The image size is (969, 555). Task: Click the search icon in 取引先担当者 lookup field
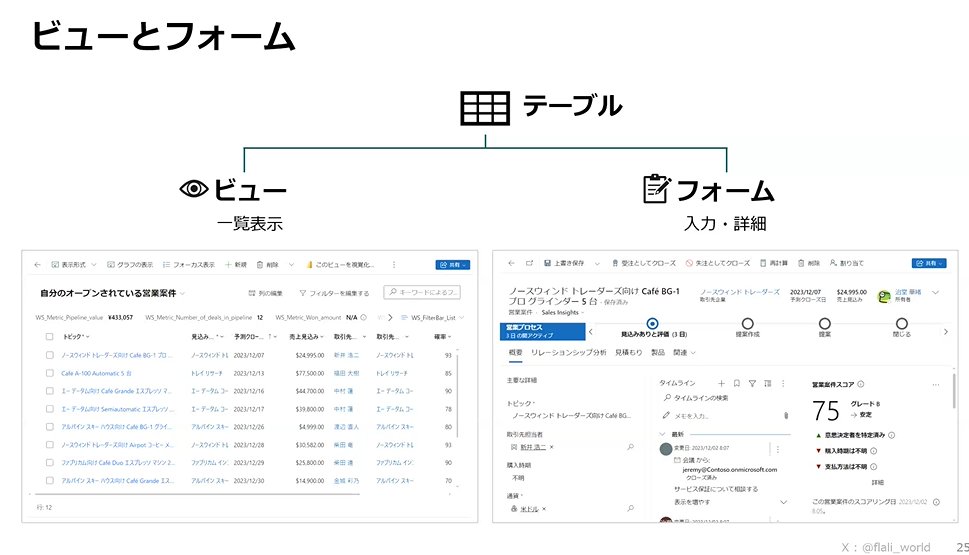630,447
